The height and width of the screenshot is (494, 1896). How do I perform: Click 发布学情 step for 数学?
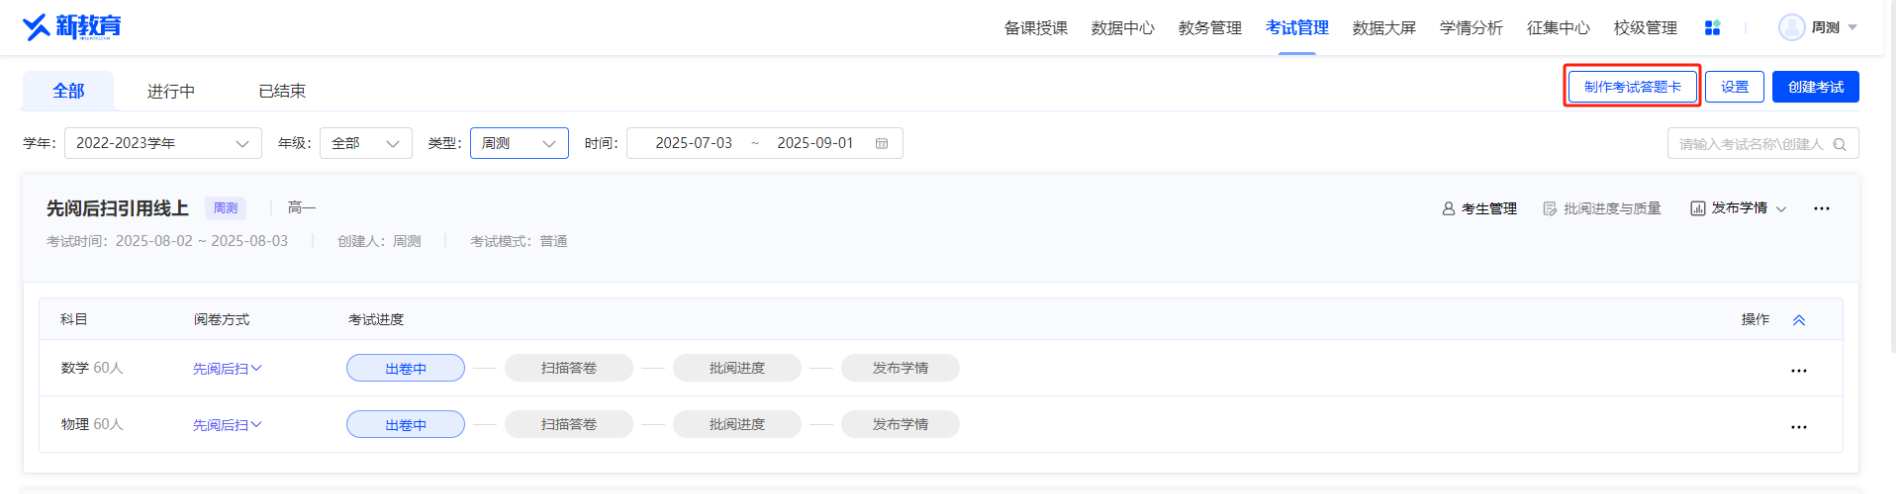pos(900,368)
